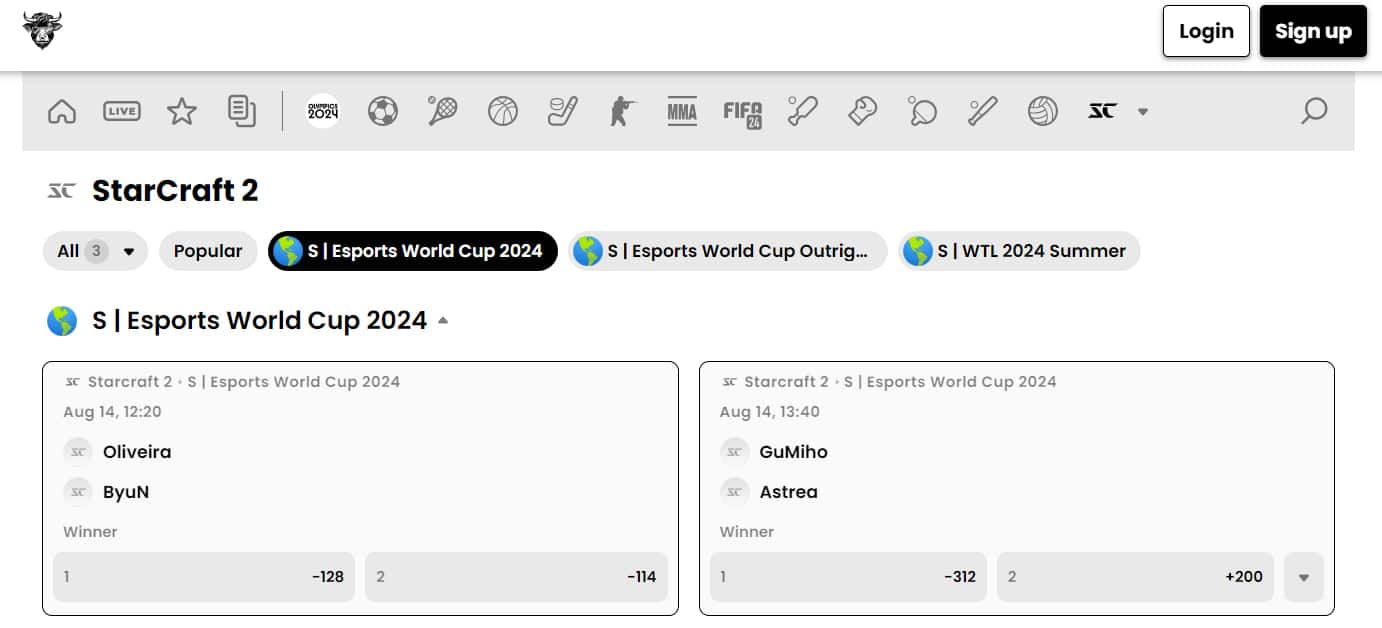Open the bet slip documents icon
Screen dimensions: 1382x628
242,111
